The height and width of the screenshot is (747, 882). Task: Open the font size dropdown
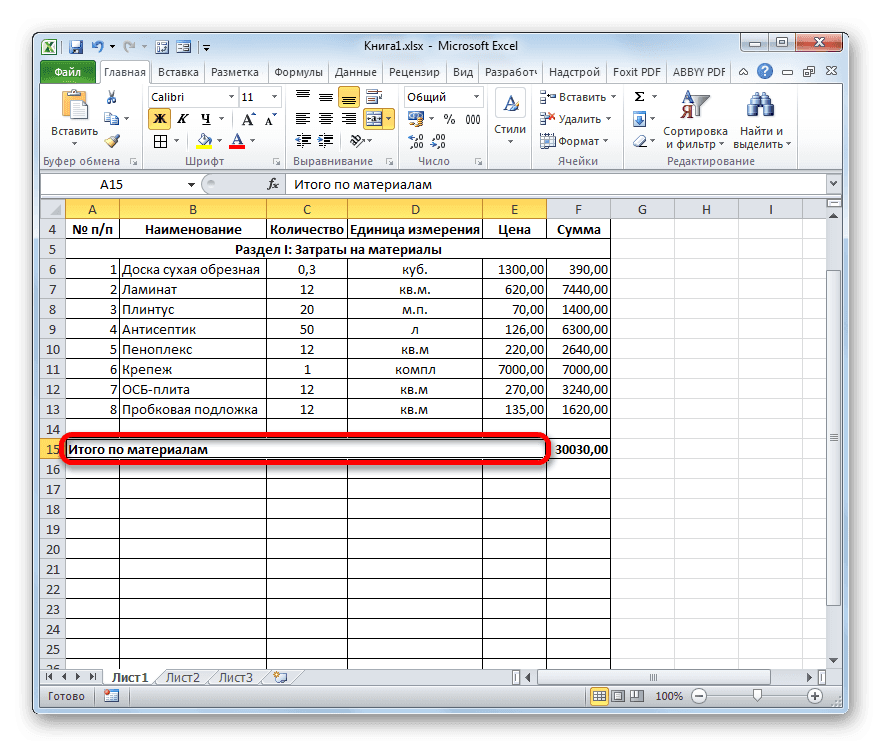click(x=273, y=97)
